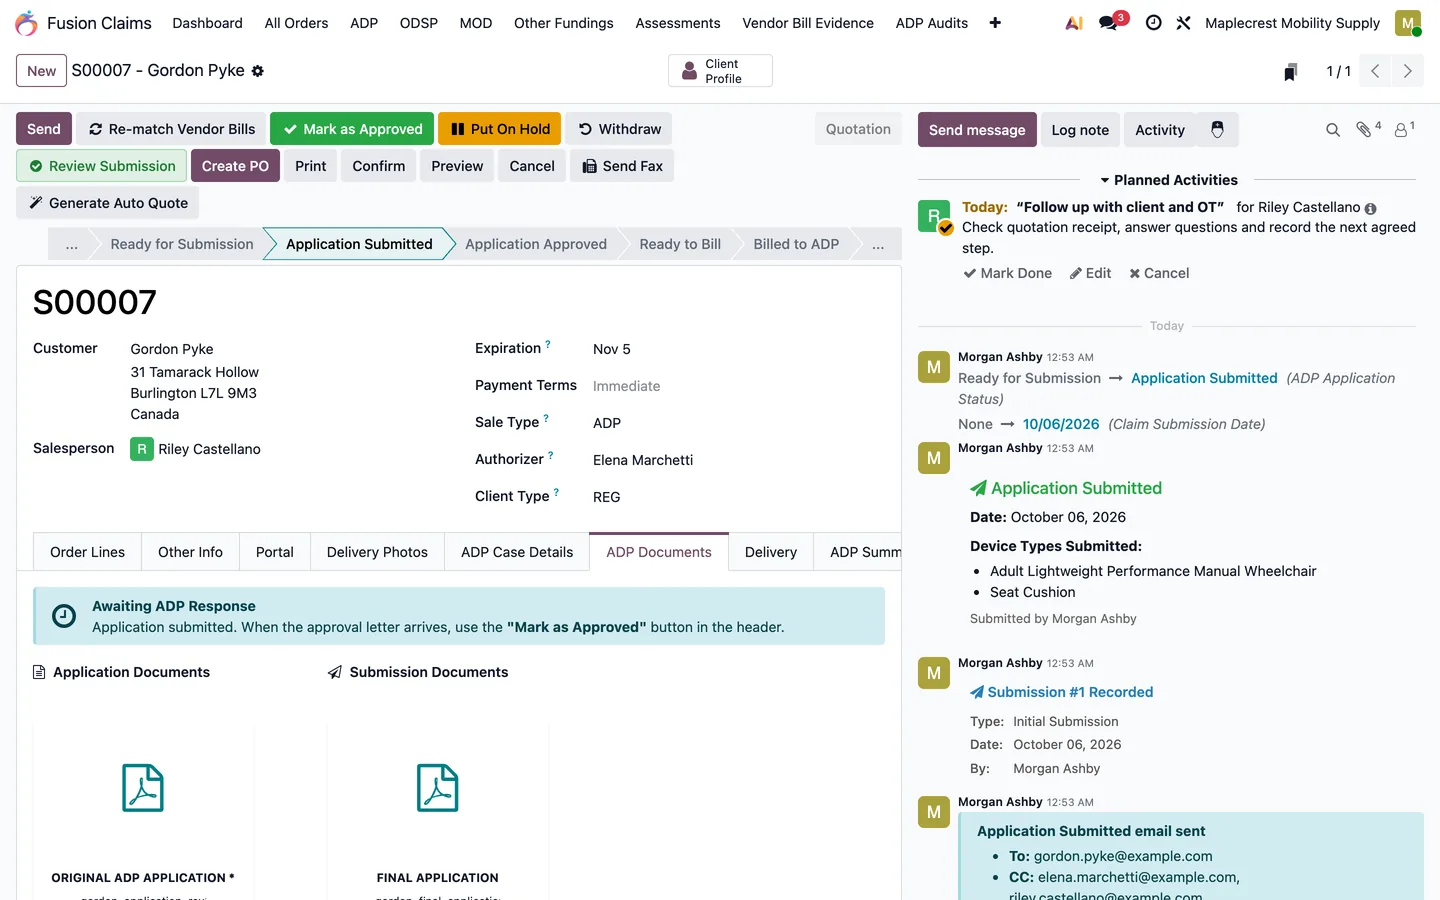Image resolution: width=1440 pixels, height=900 pixels.
Task: Switch to the Portal tab
Action: (x=275, y=552)
